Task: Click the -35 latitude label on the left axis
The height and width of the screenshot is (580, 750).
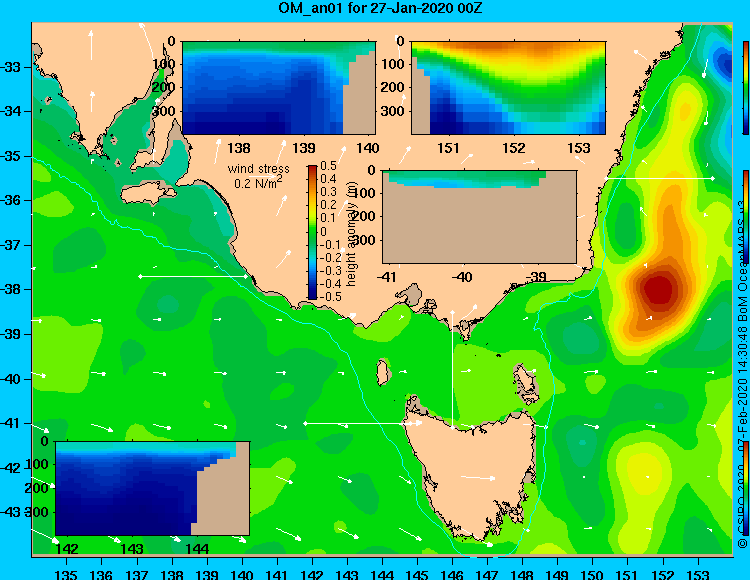Action: (x=11, y=156)
